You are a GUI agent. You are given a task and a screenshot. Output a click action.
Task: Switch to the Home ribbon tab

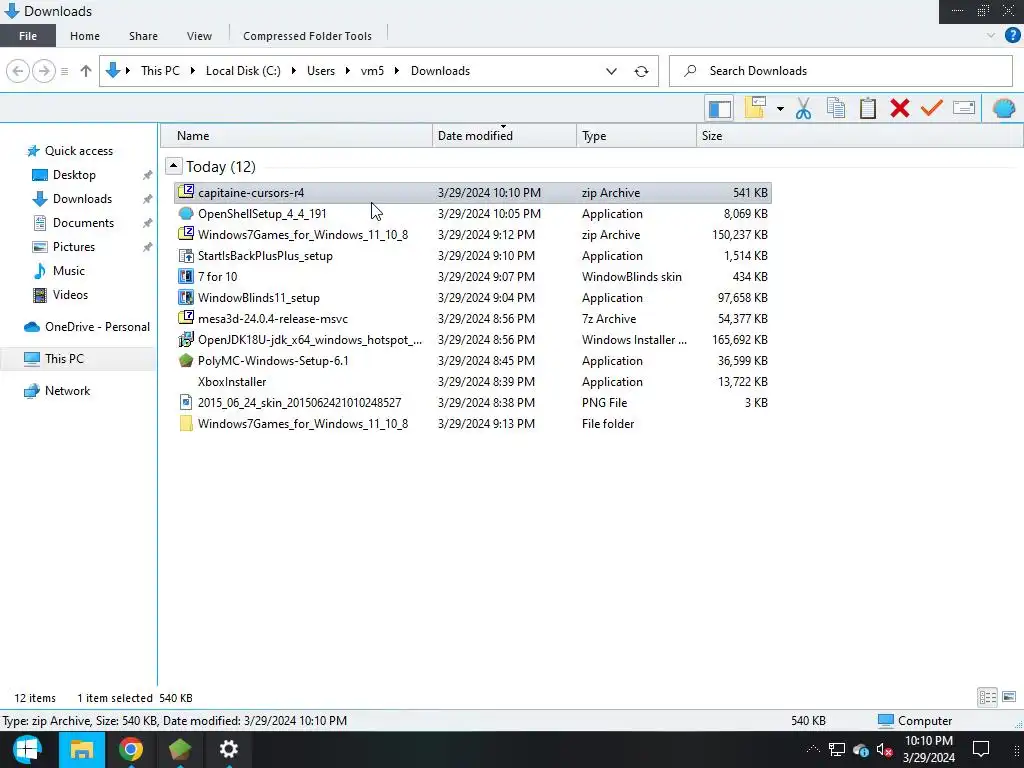coord(85,36)
